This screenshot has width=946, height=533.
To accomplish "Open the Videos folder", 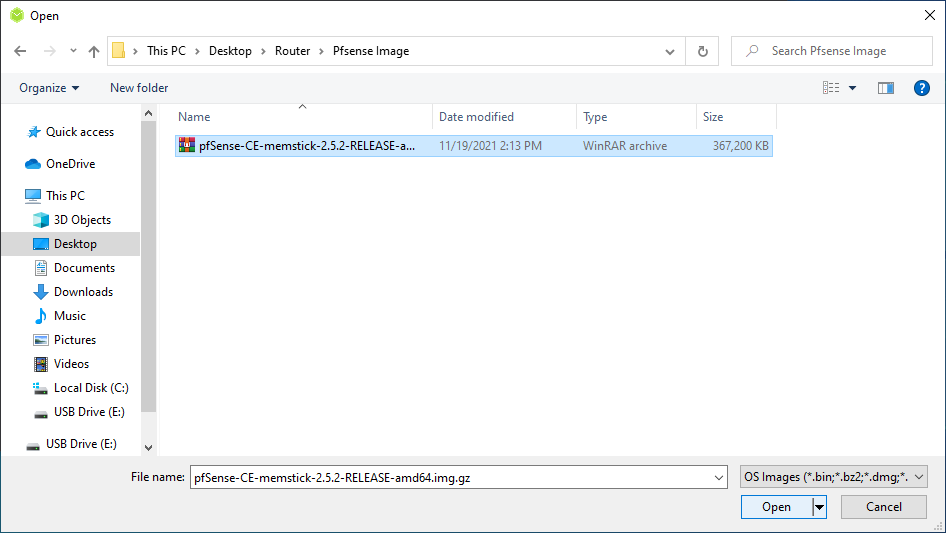I will (71, 364).
